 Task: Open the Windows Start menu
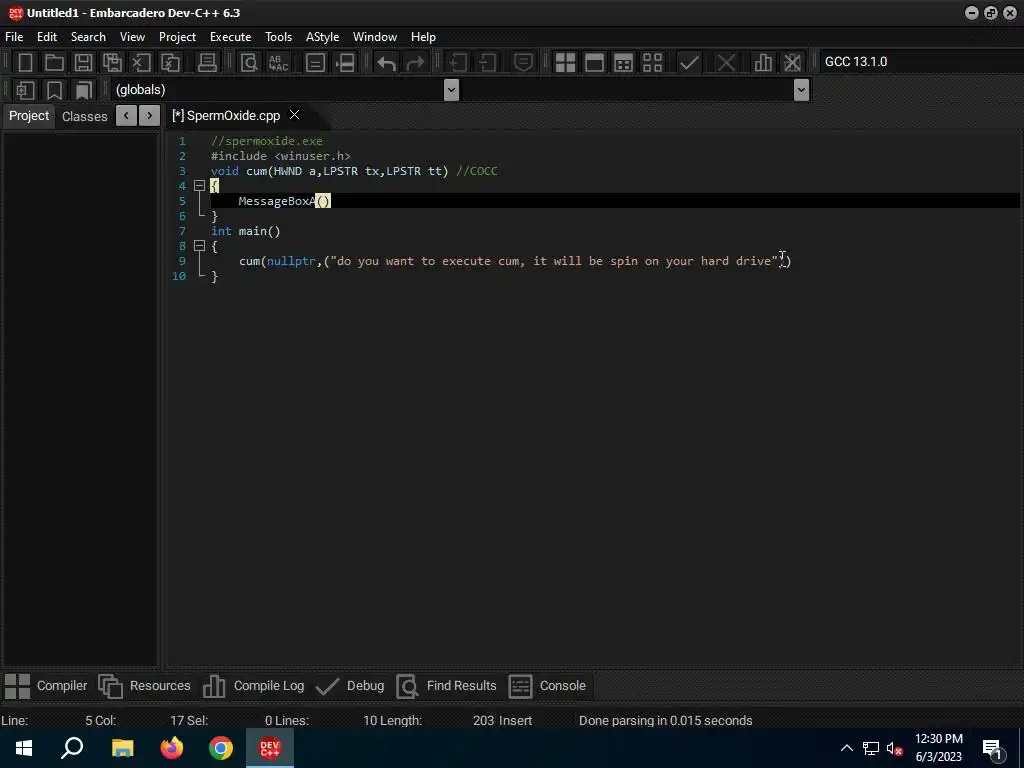(x=24, y=748)
